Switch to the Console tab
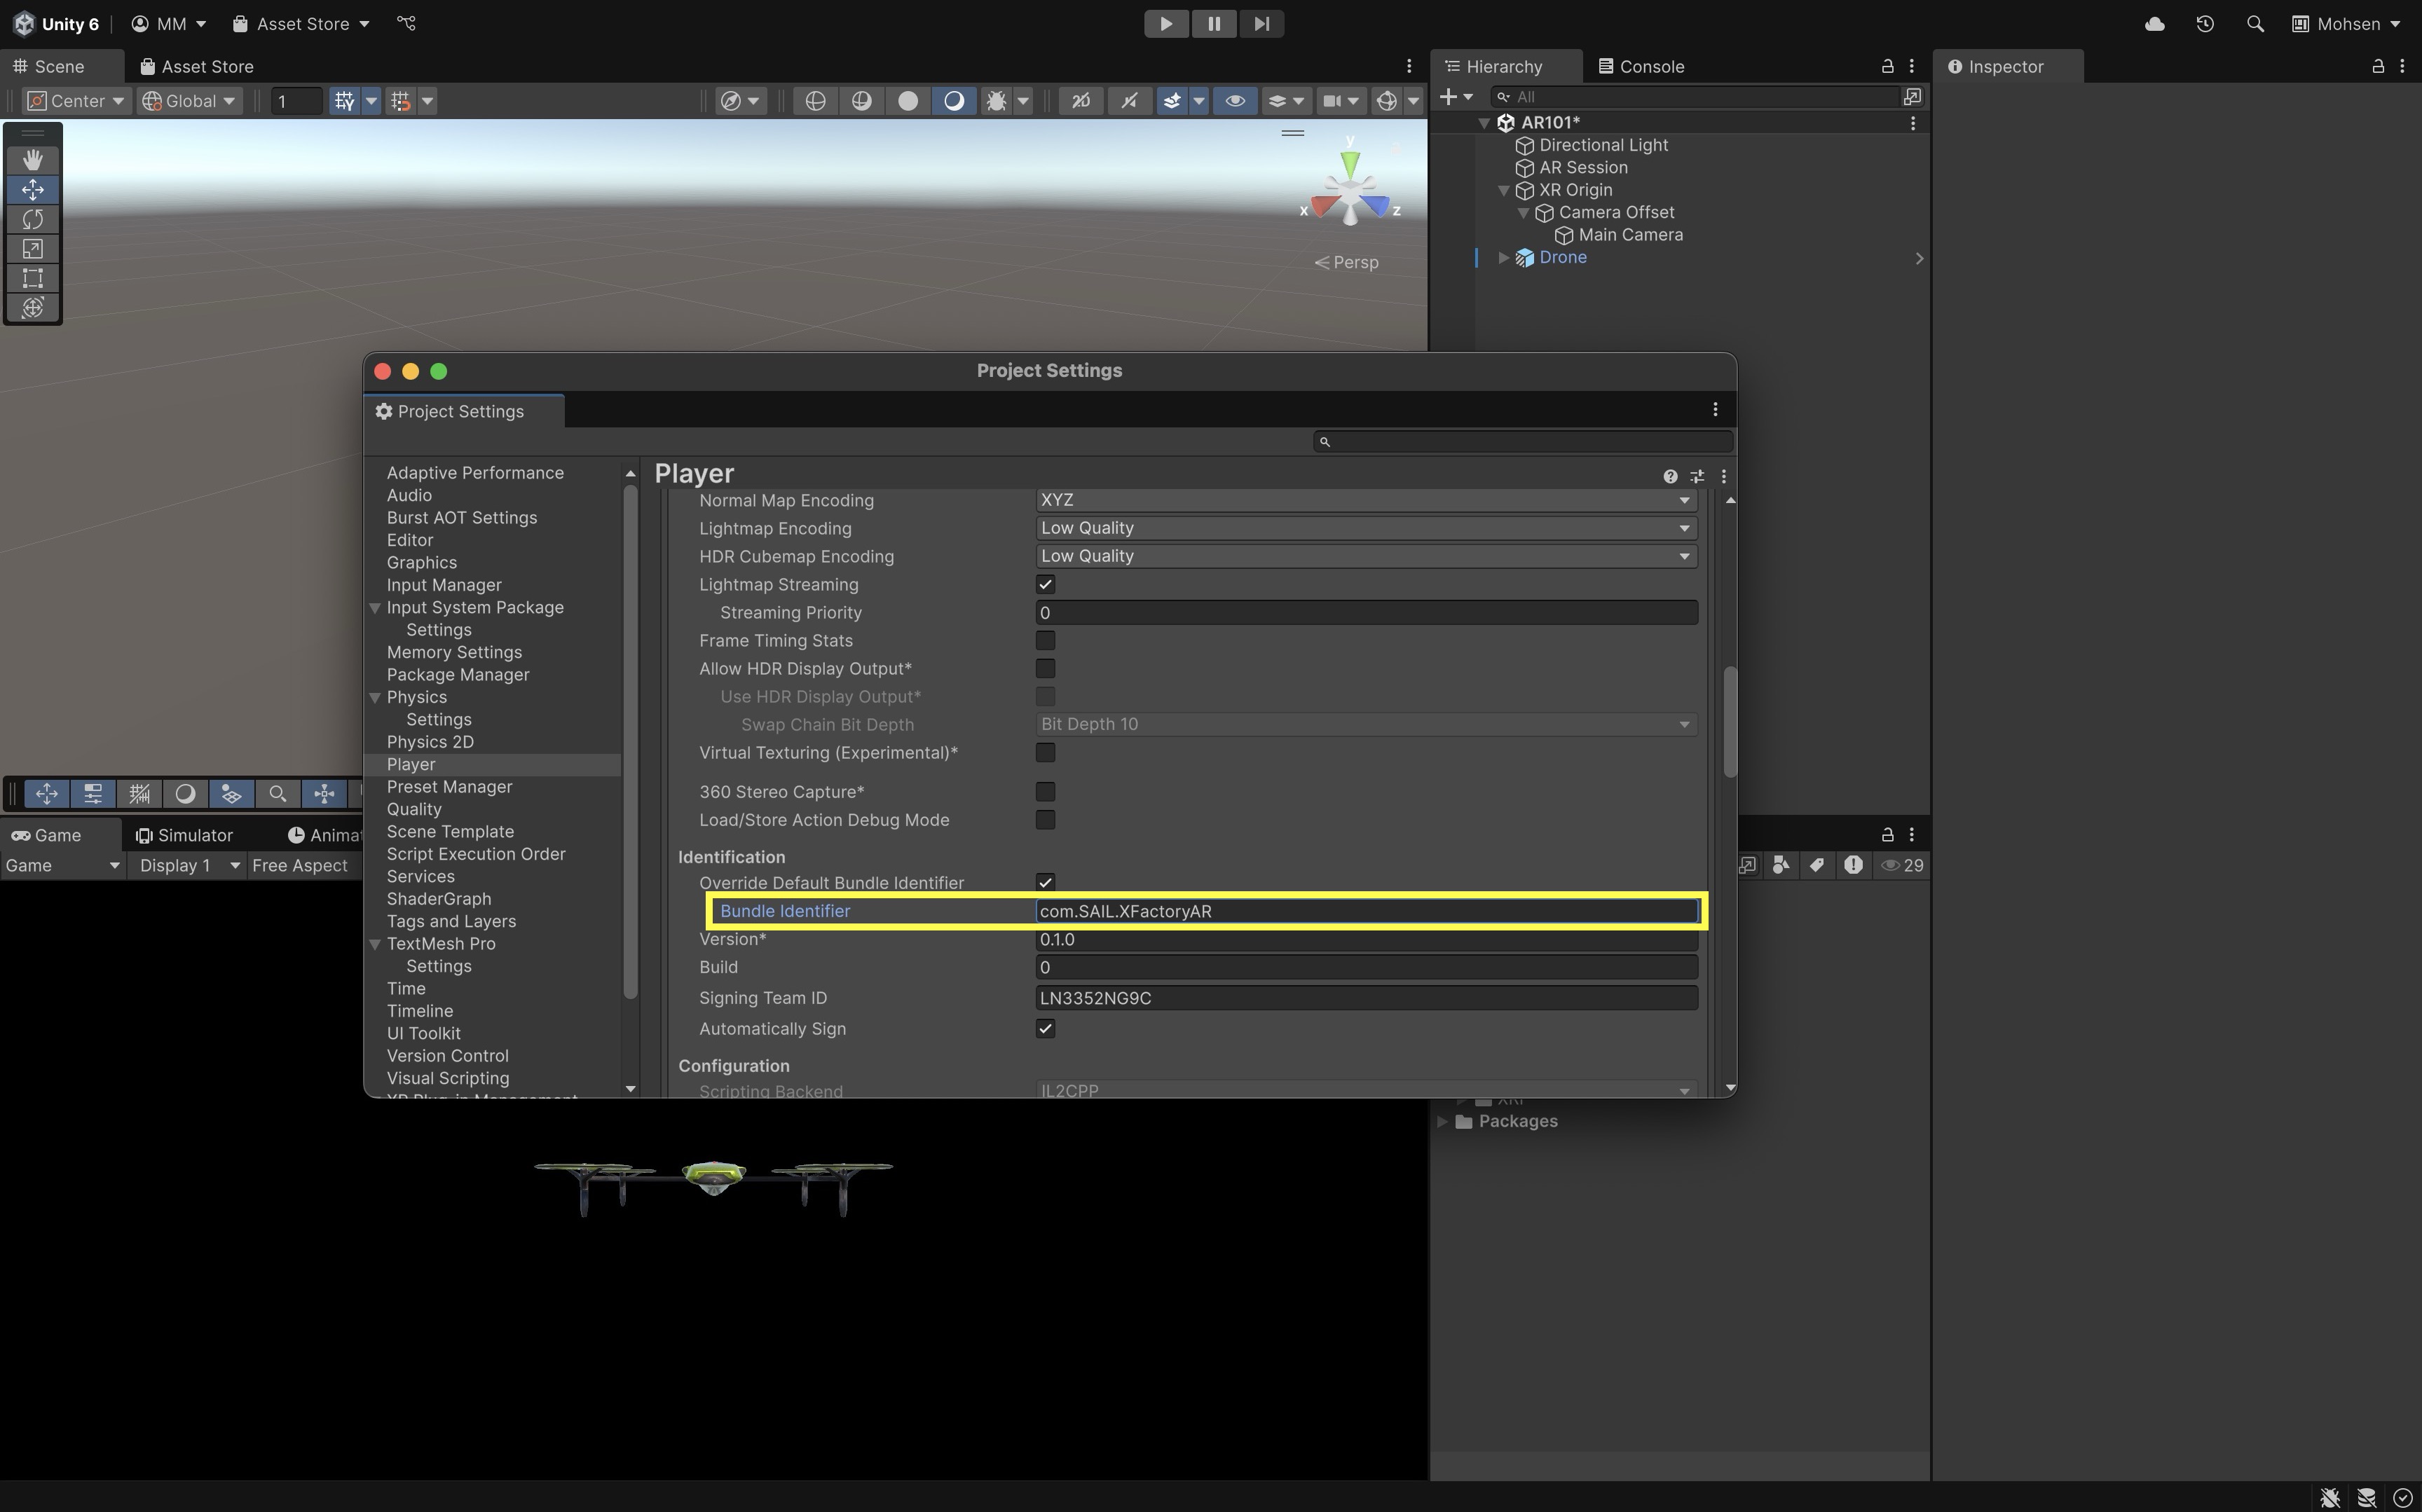Screen dimensions: 2422x1512 [1641, 67]
